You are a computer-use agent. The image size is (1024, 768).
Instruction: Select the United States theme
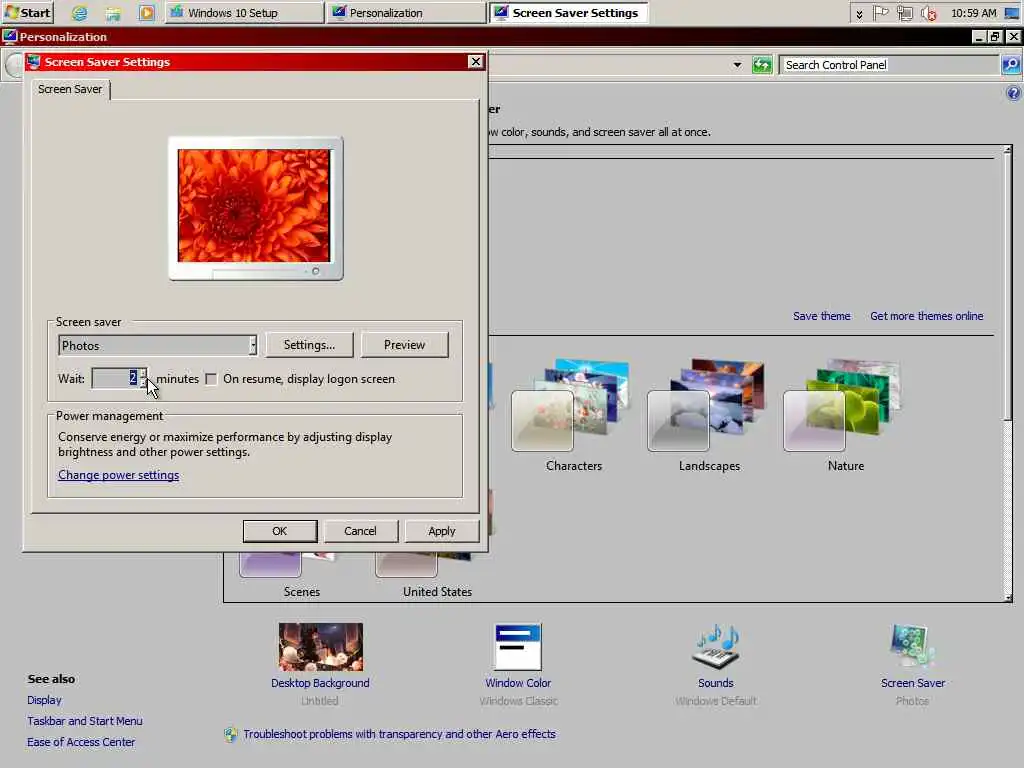[x=437, y=575]
